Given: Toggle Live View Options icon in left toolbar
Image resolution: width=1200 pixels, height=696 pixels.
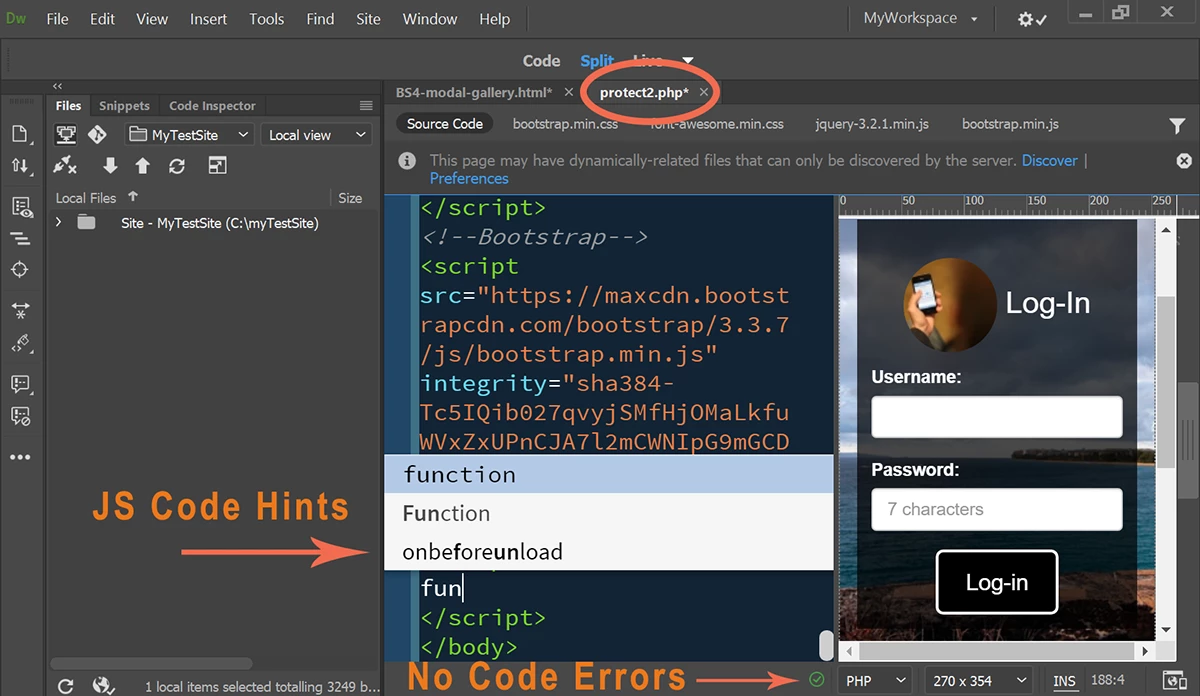Looking at the screenshot, I should pyautogui.click(x=21, y=207).
